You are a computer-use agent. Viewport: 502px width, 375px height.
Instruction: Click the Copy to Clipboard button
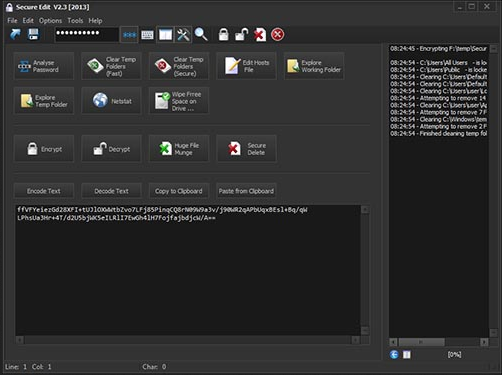point(179,191)
